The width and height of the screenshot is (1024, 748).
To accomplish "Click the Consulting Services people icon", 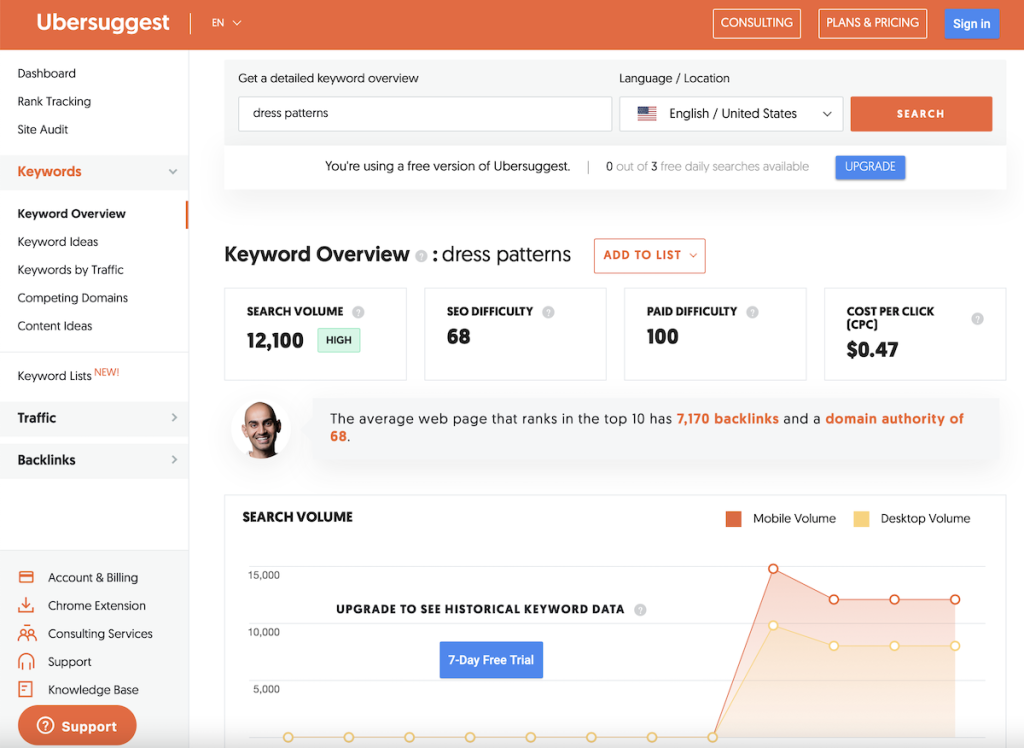I will click(27, 633).
